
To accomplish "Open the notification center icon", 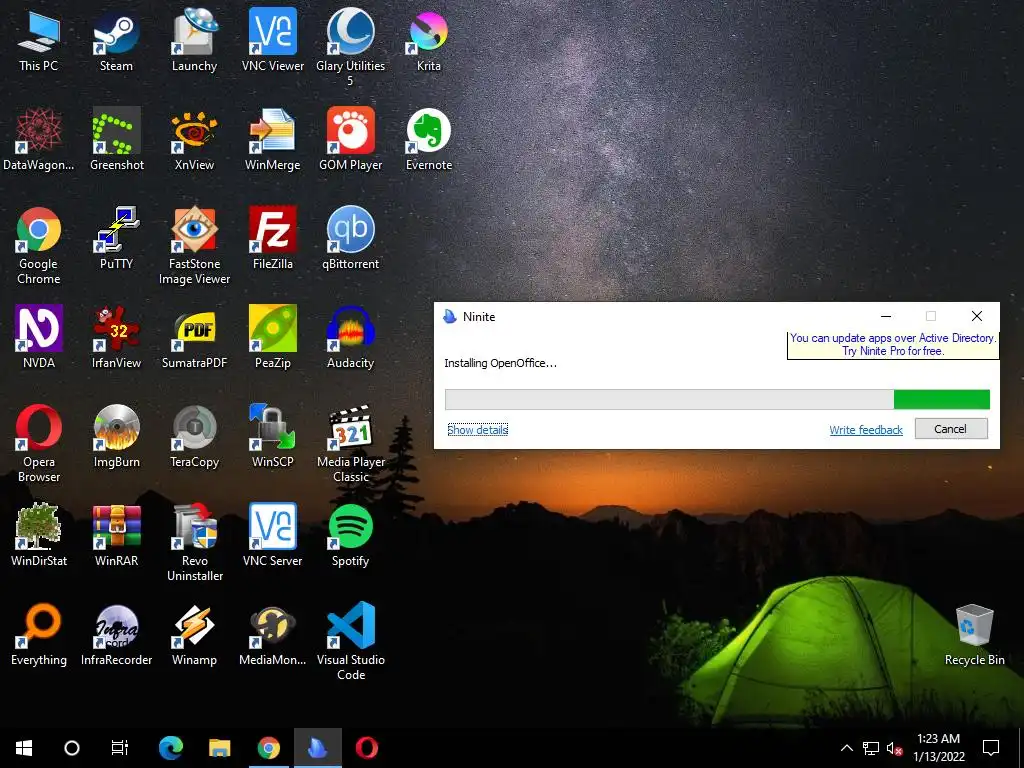I will click(x=991, y=748).
